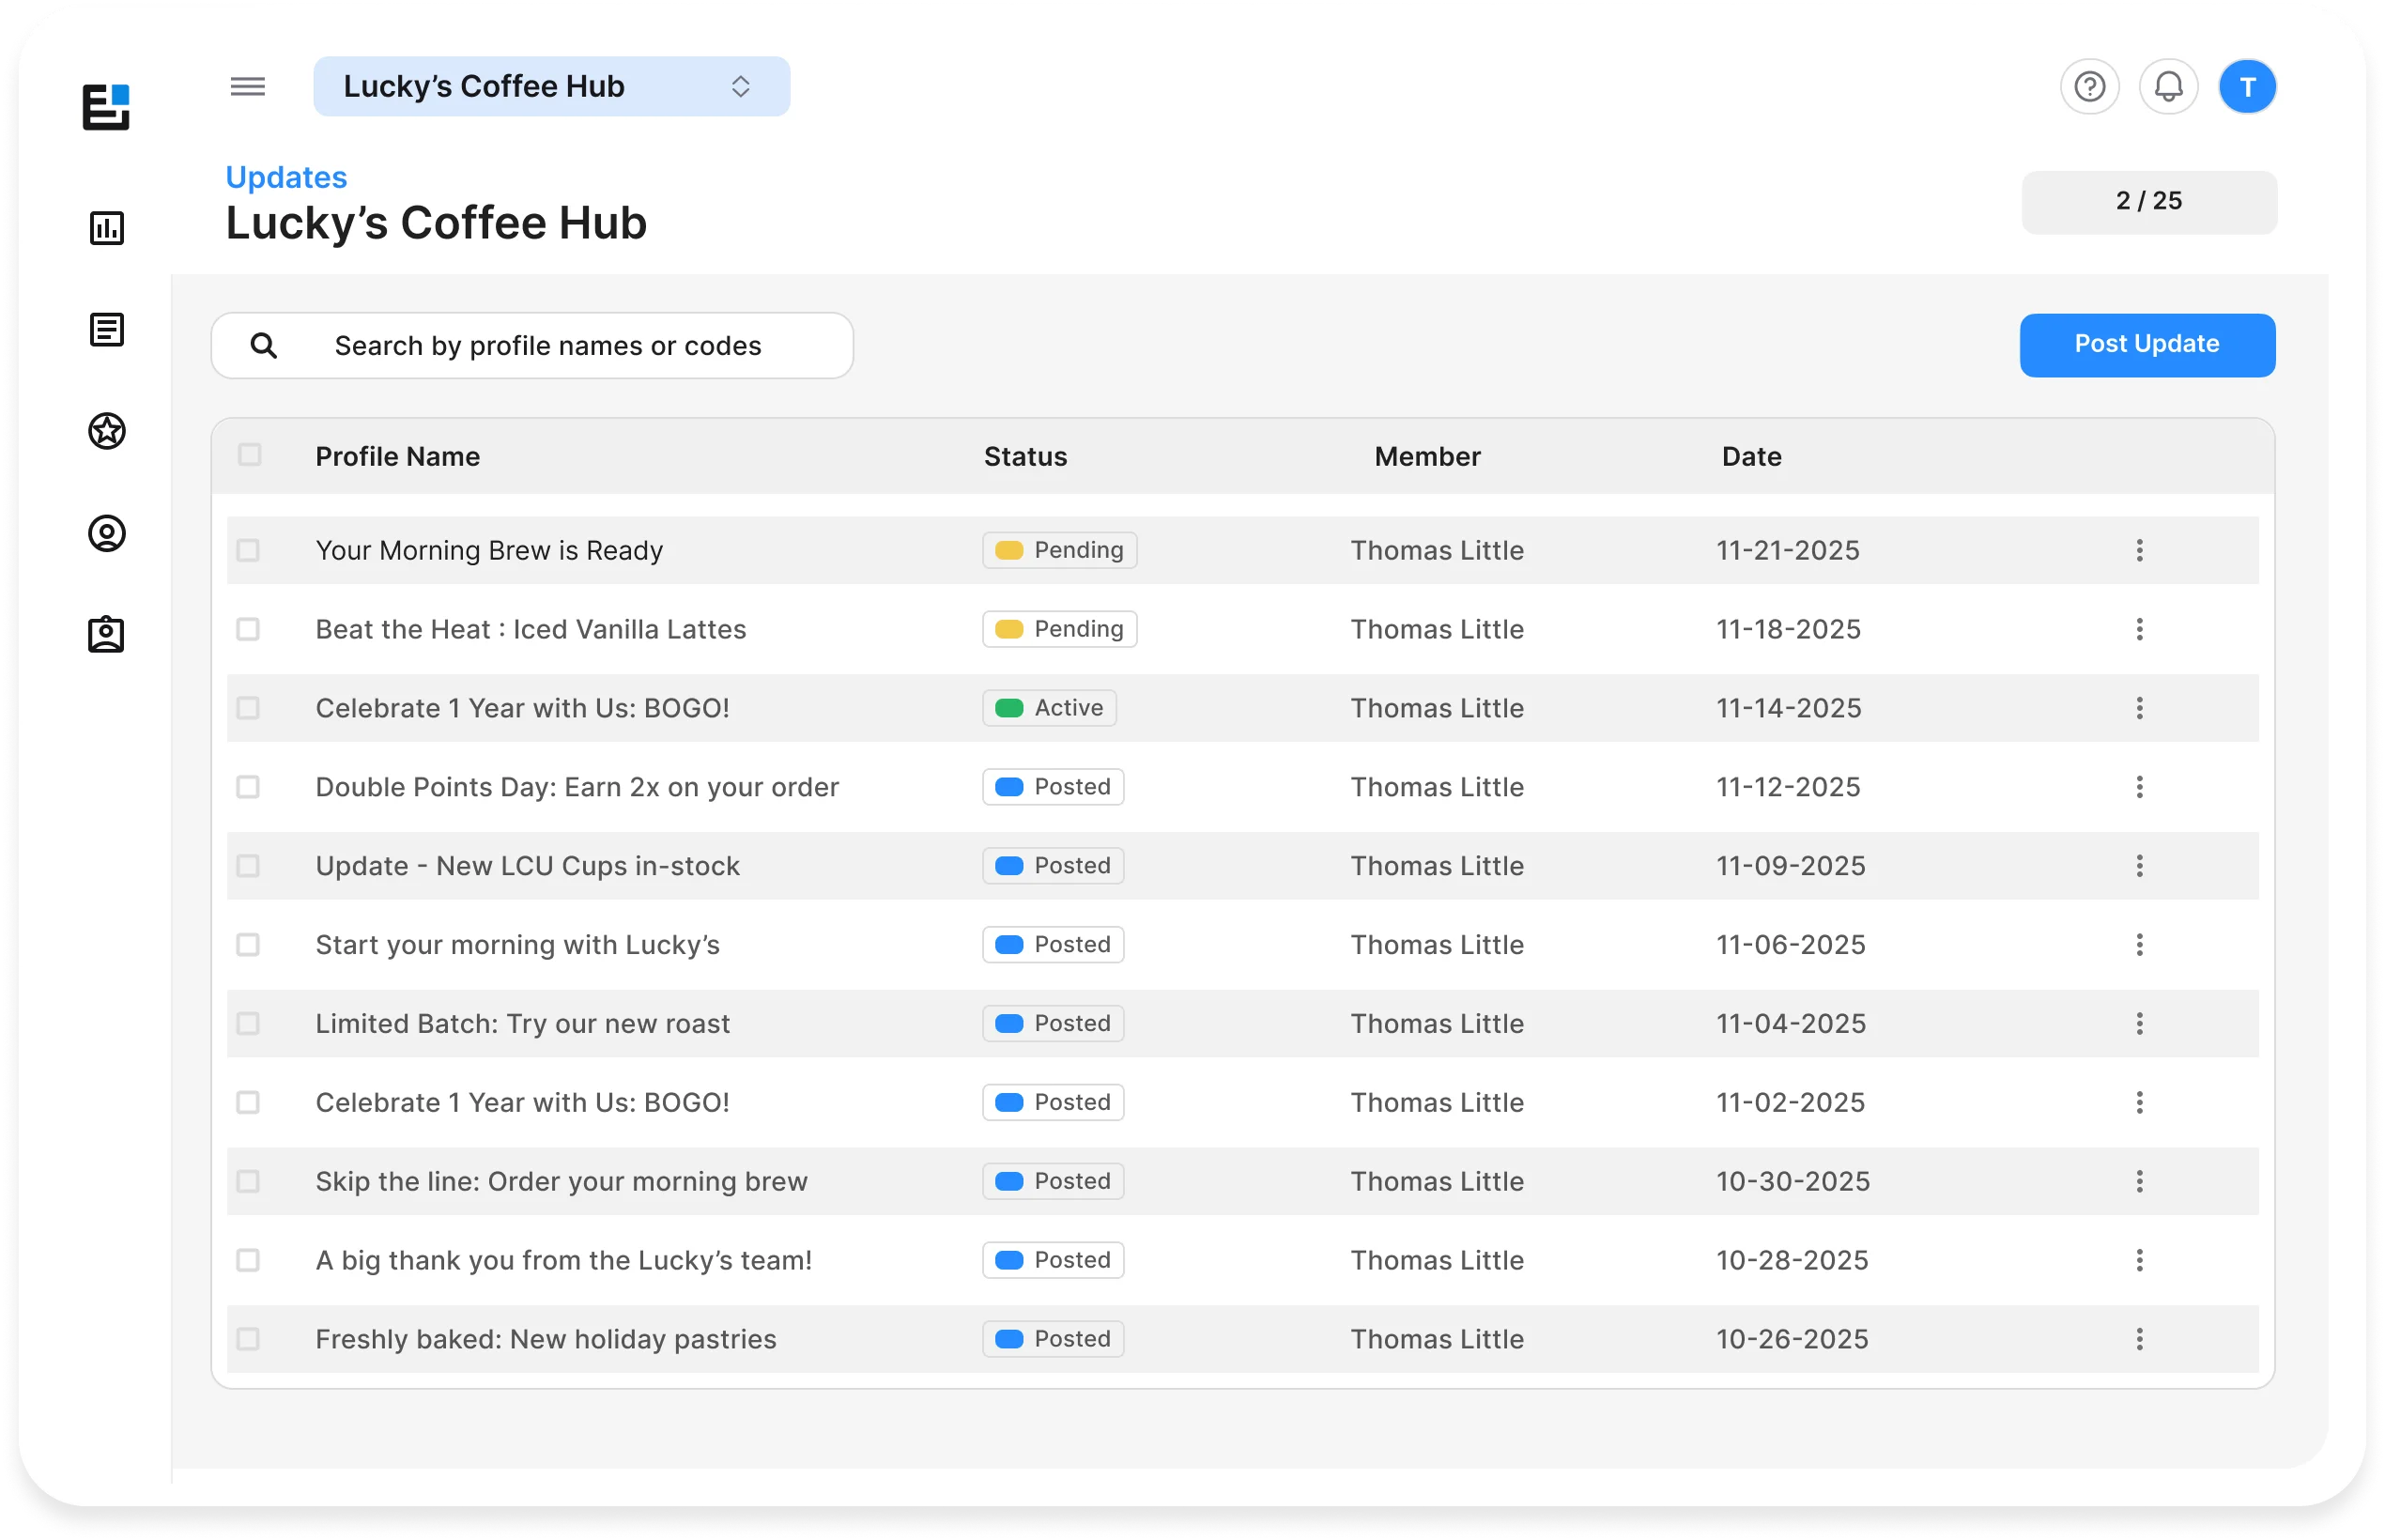Toggle the select-all checkbox in table header
Image resolution: width=2385 pixels, height=1540 pixels.
coord(250,455)
